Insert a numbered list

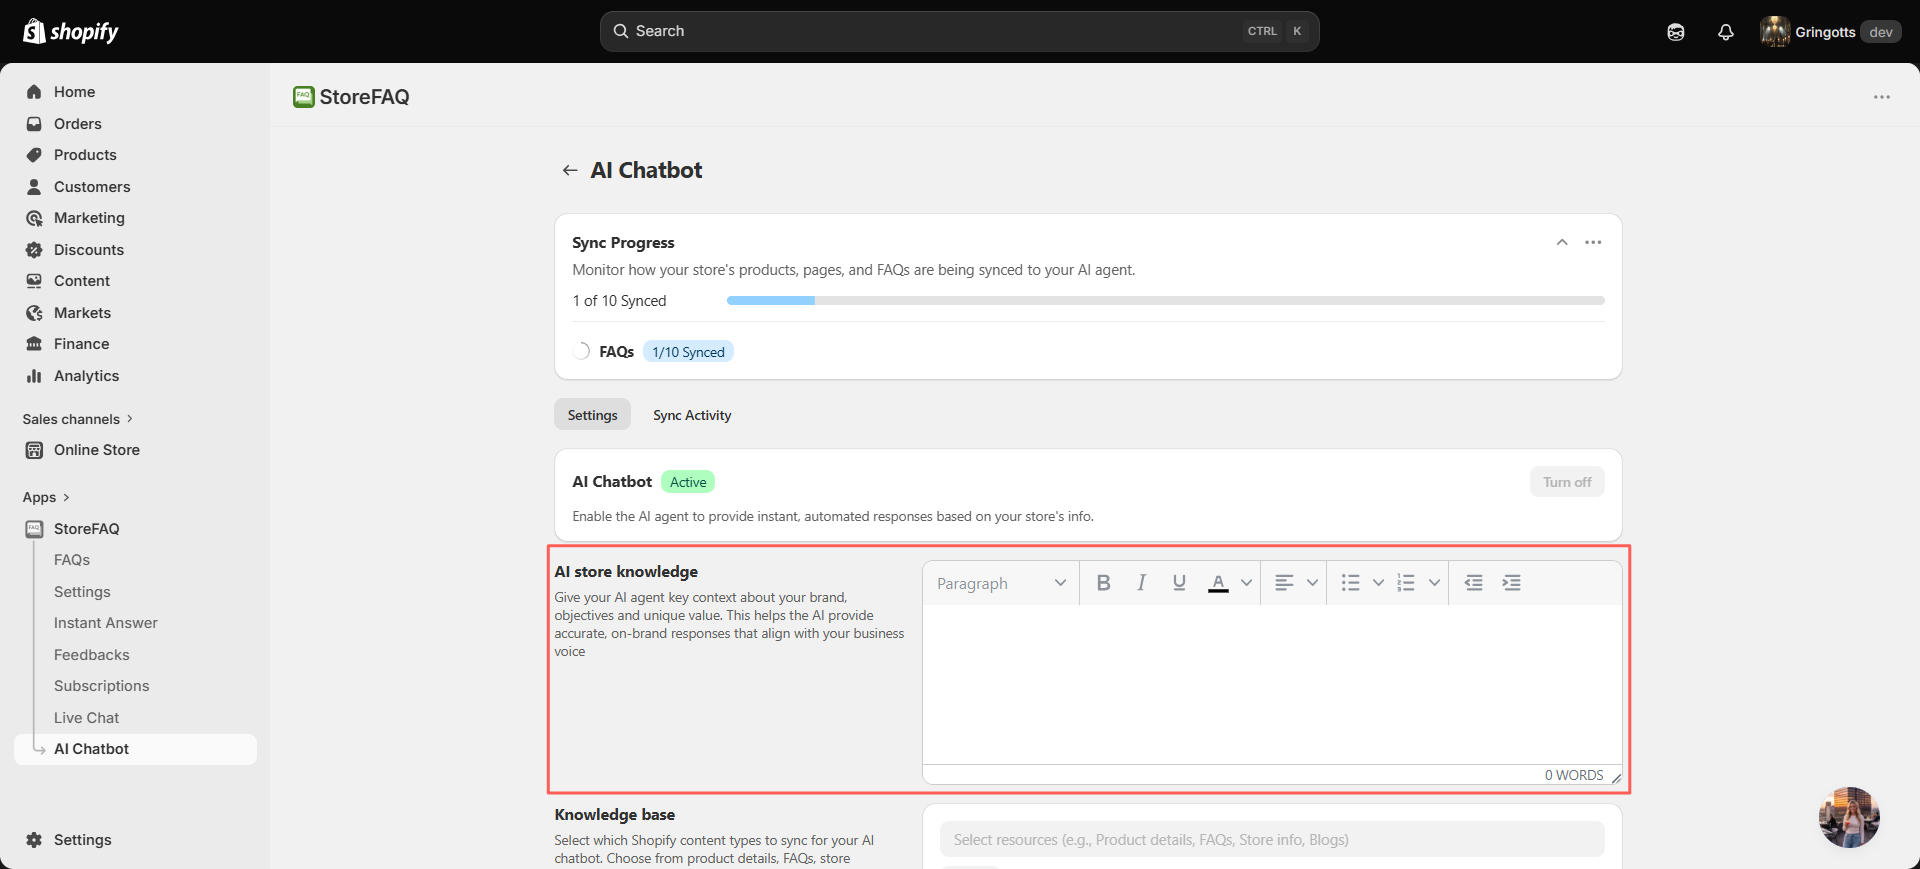[1406, 583]
